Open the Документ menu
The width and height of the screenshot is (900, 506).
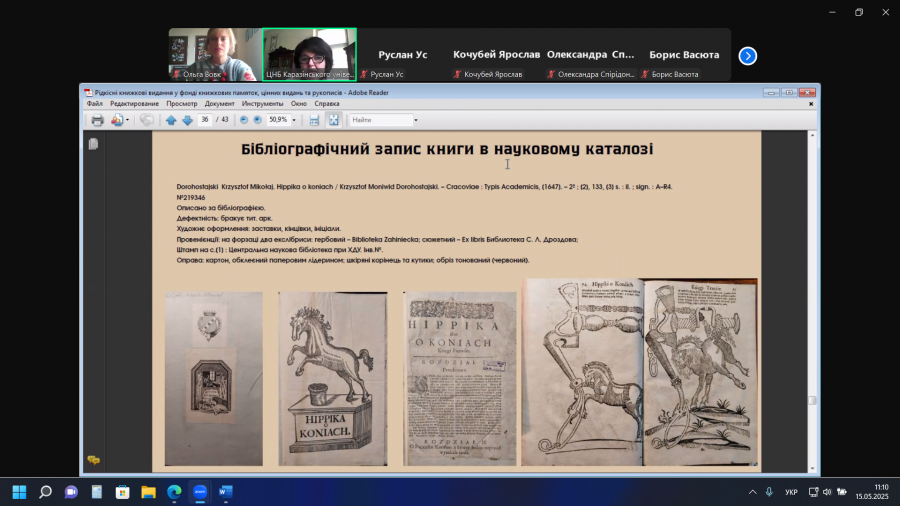220,104
